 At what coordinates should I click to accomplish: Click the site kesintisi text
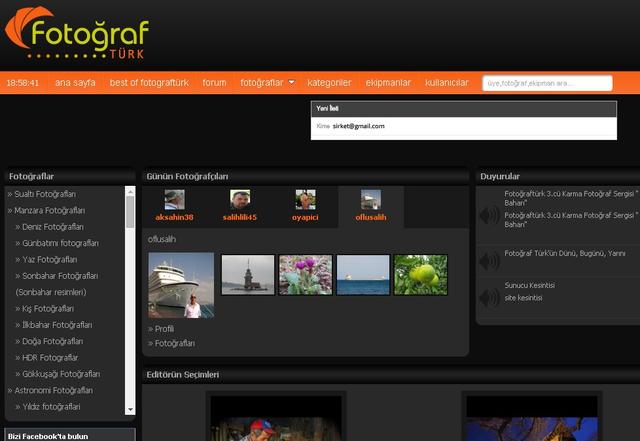(523, 298)
